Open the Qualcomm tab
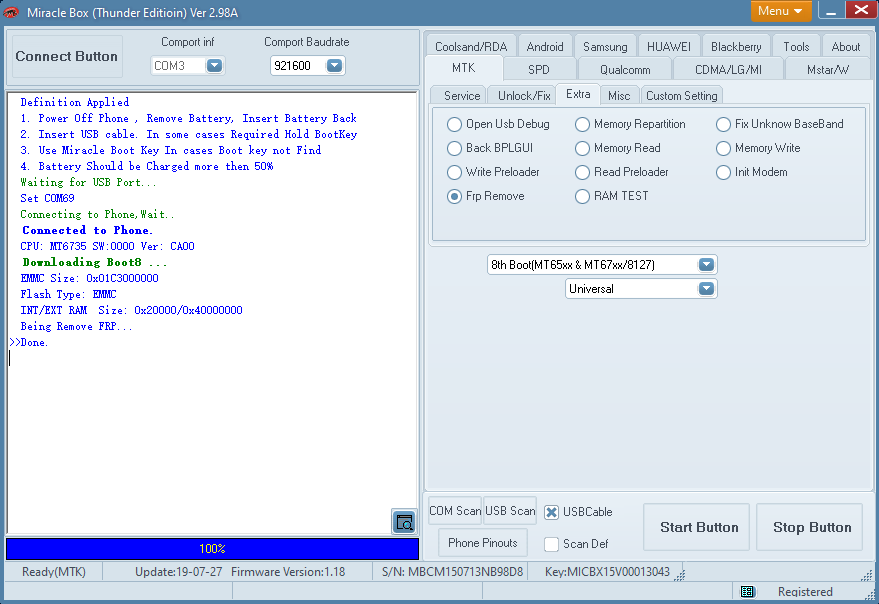The height and width of the screenshot is (604, 879). coord(625,70)
